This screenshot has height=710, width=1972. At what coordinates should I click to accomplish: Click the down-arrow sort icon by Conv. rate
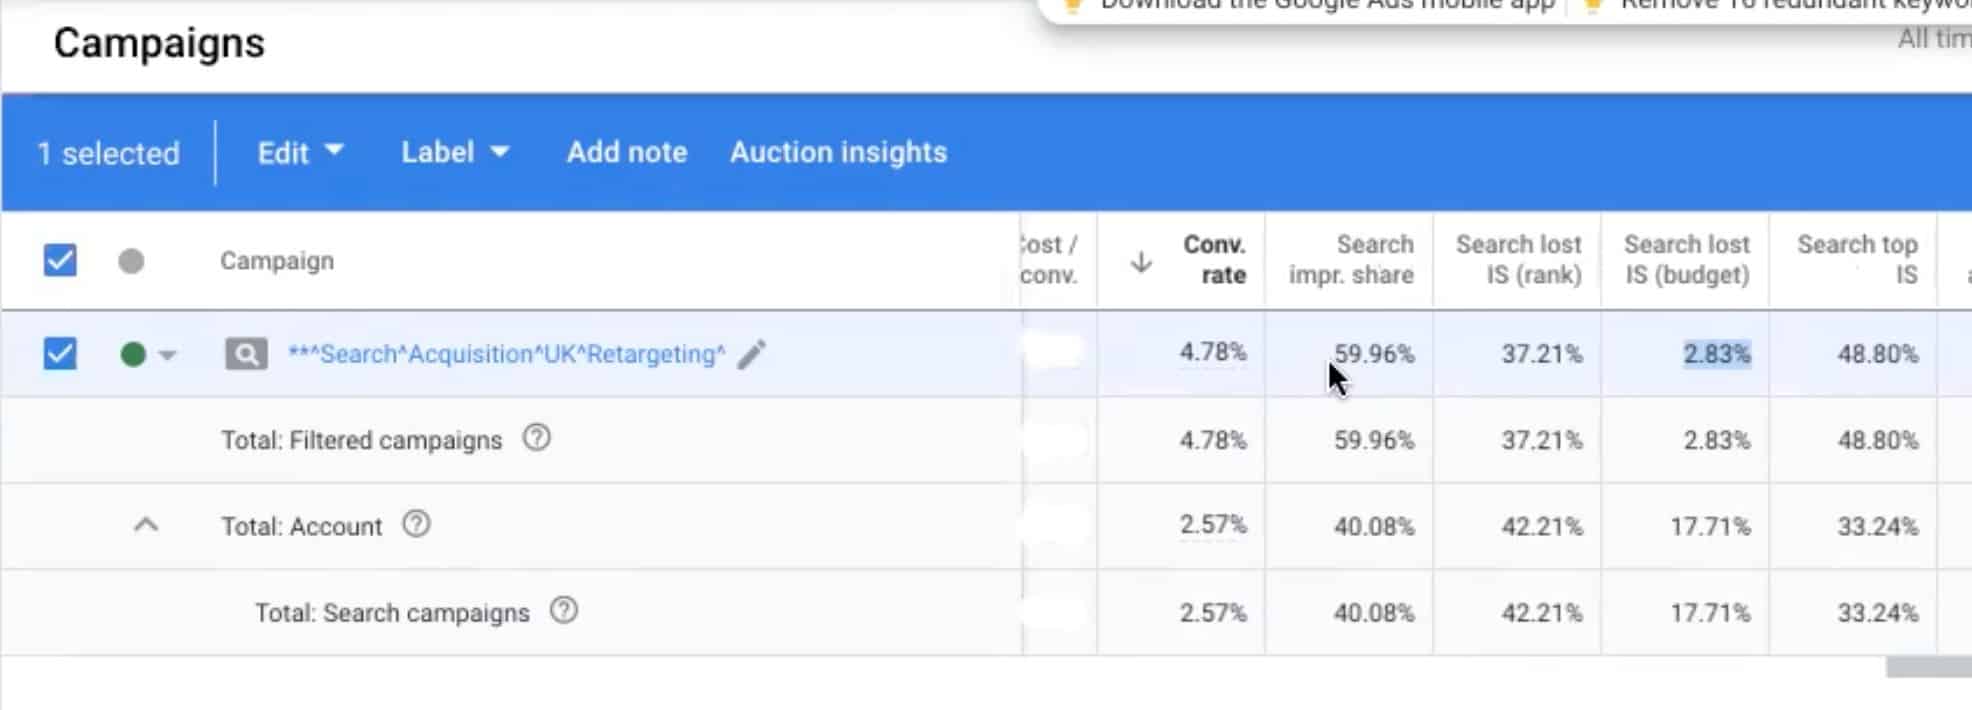point(1141,262)
